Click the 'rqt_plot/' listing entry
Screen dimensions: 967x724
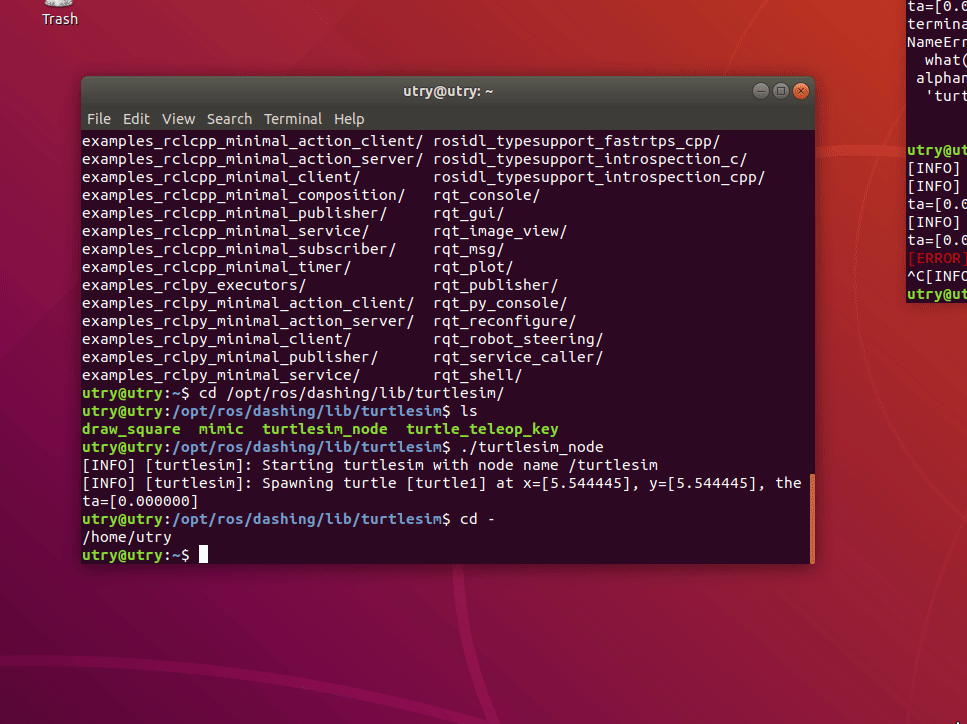click(x=473, y=267)
